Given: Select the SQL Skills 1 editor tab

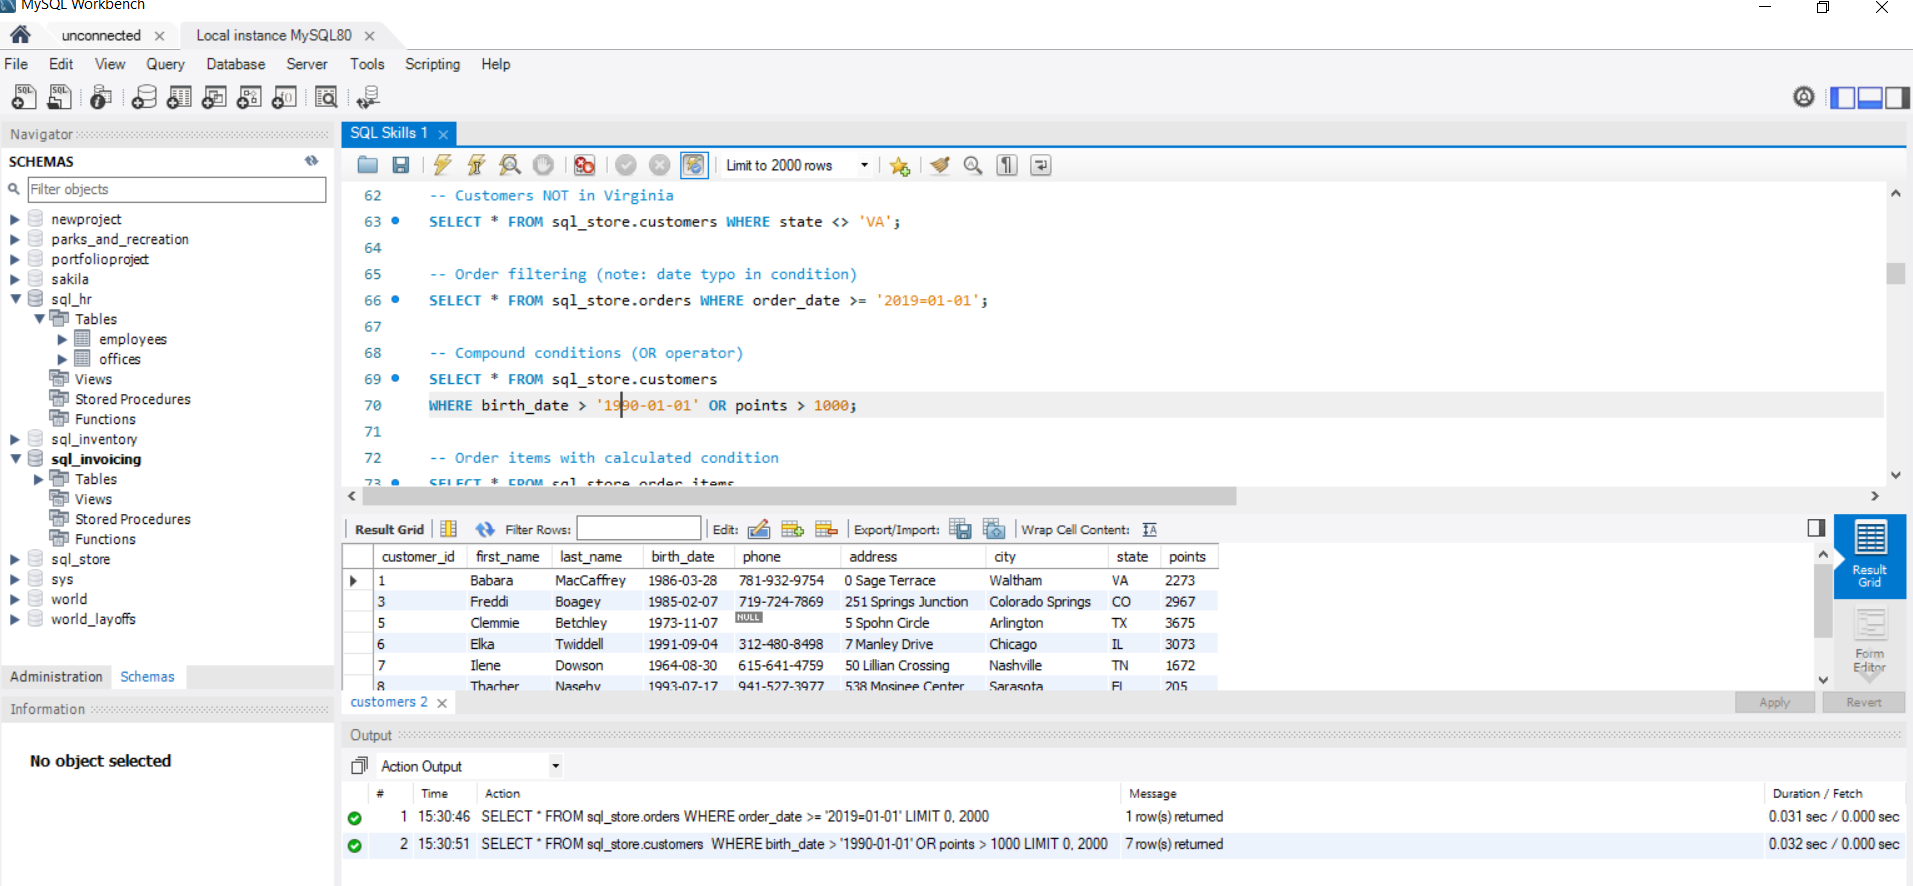Looking at the screenshot, I should [x=388, y=133].
